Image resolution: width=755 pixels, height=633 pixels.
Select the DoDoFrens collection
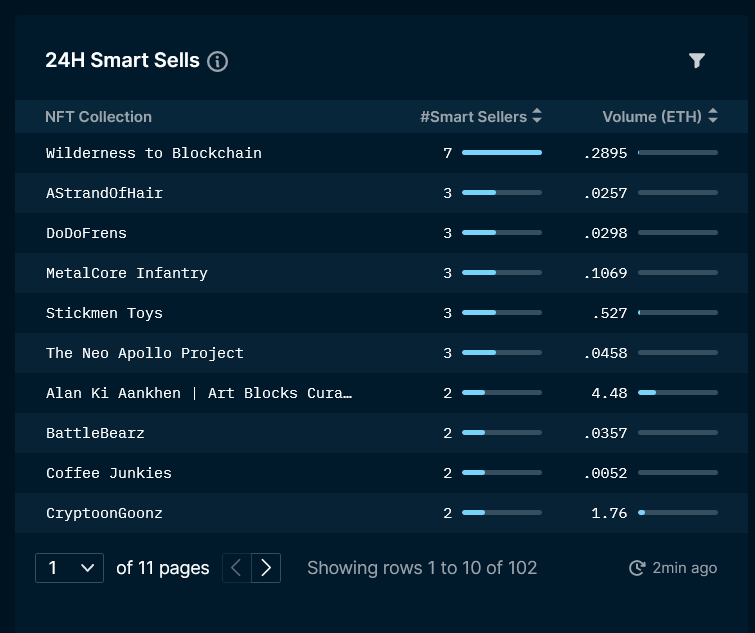[86, 233]
